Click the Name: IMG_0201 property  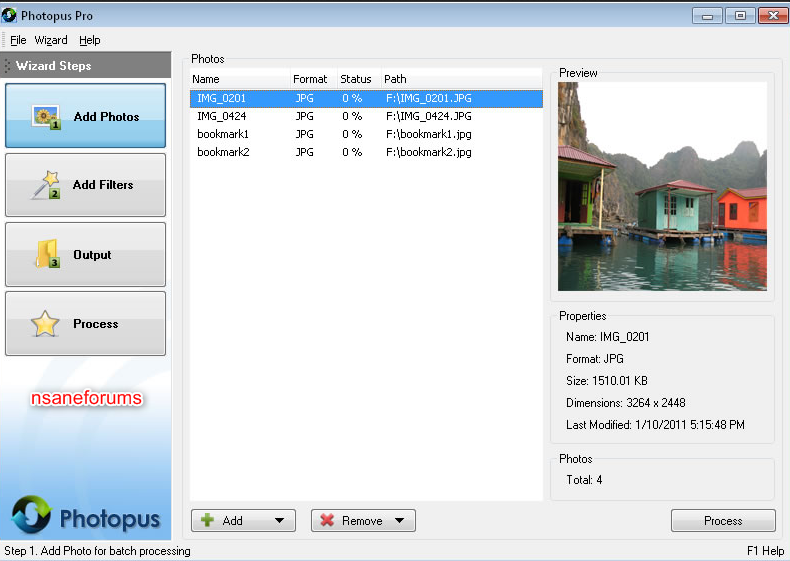click(x=608, y=337)
